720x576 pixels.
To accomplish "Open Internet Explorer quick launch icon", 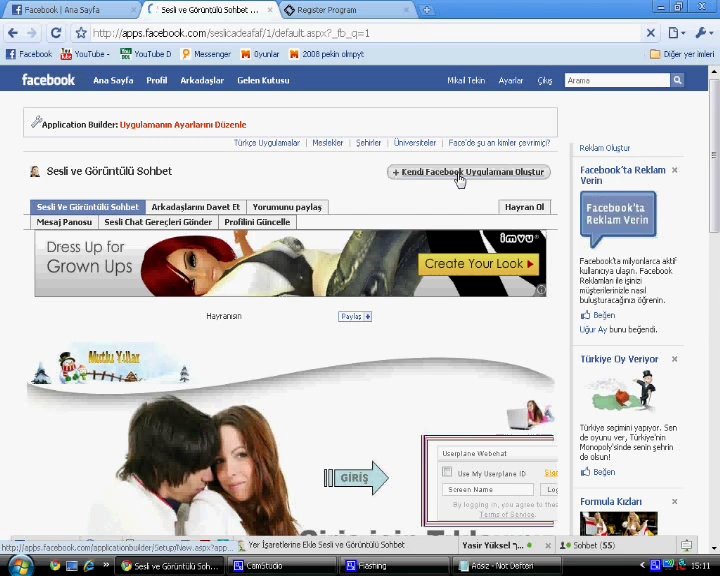I will tap(89, 565).
